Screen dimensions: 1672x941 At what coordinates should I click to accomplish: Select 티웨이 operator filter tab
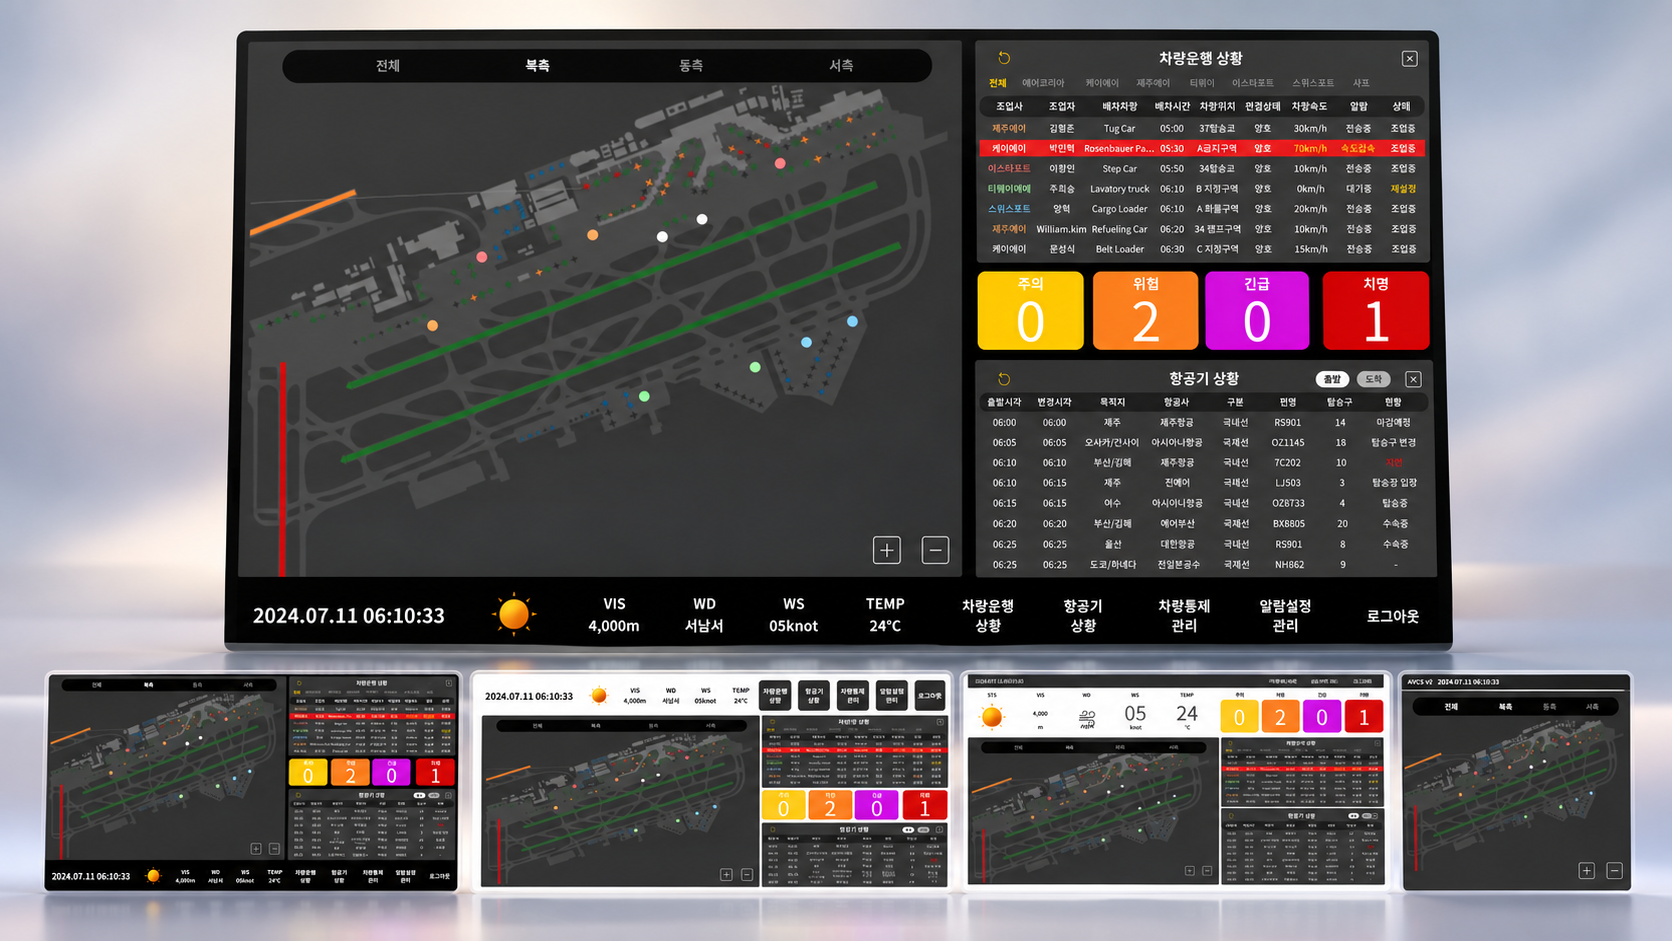[x=1202, y=83]
